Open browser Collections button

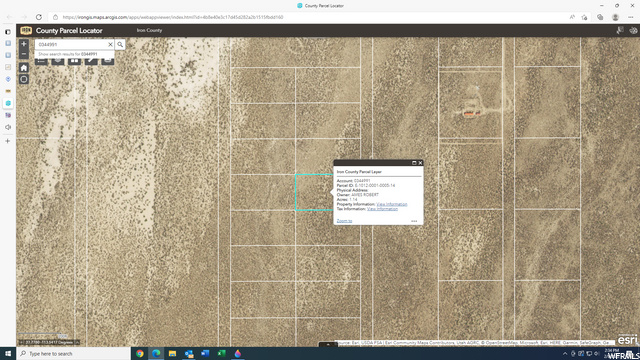tap(600, 17)
